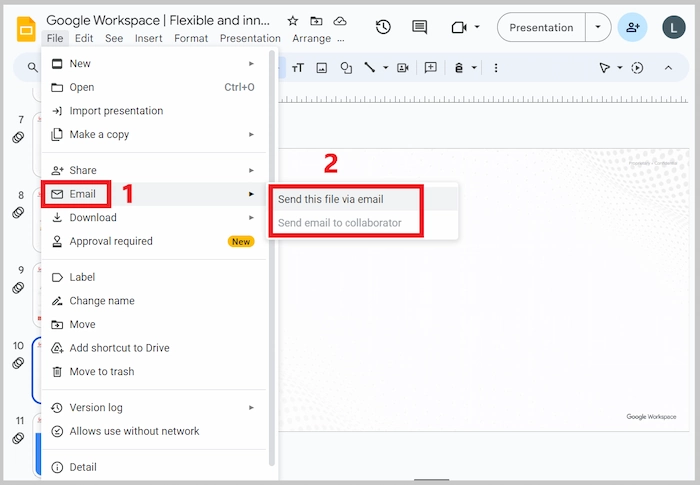Expand the Share submenu
The width and height of the screenshot is (700, 485).
(x=154, y=170)
